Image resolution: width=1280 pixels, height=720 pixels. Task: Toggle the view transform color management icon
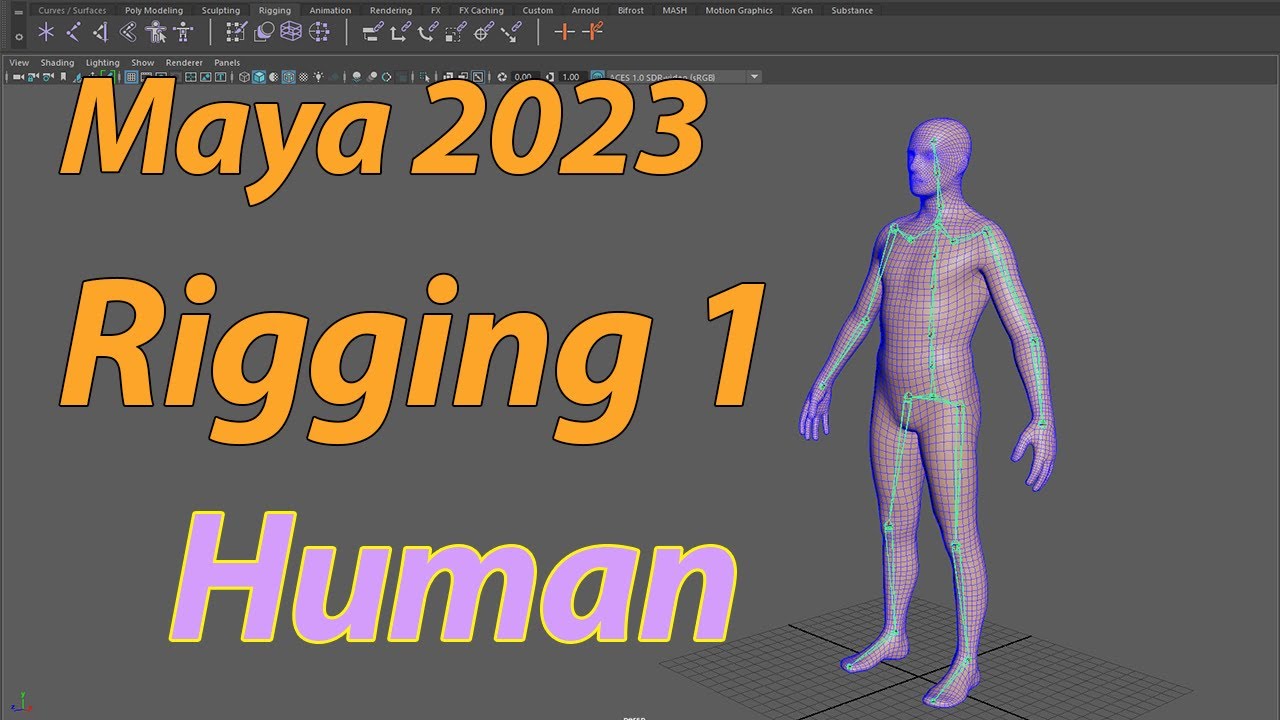tap(597, 76)
